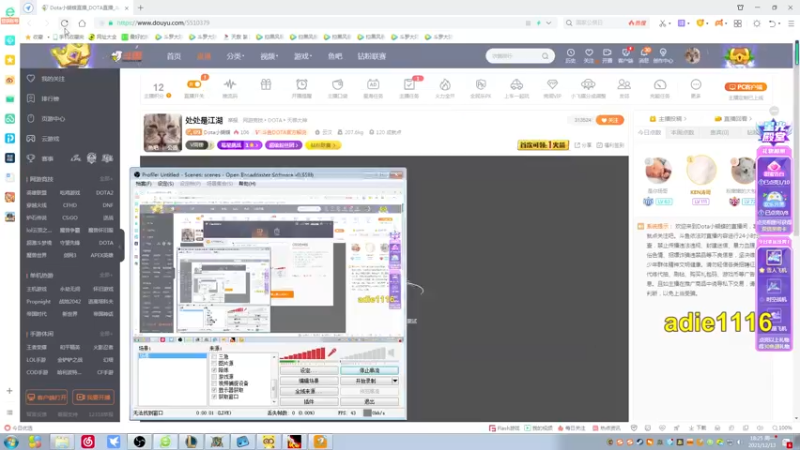Click the gauge speedometer icon in toolbar
Viewport: 800px width, 450px height.
660,84
